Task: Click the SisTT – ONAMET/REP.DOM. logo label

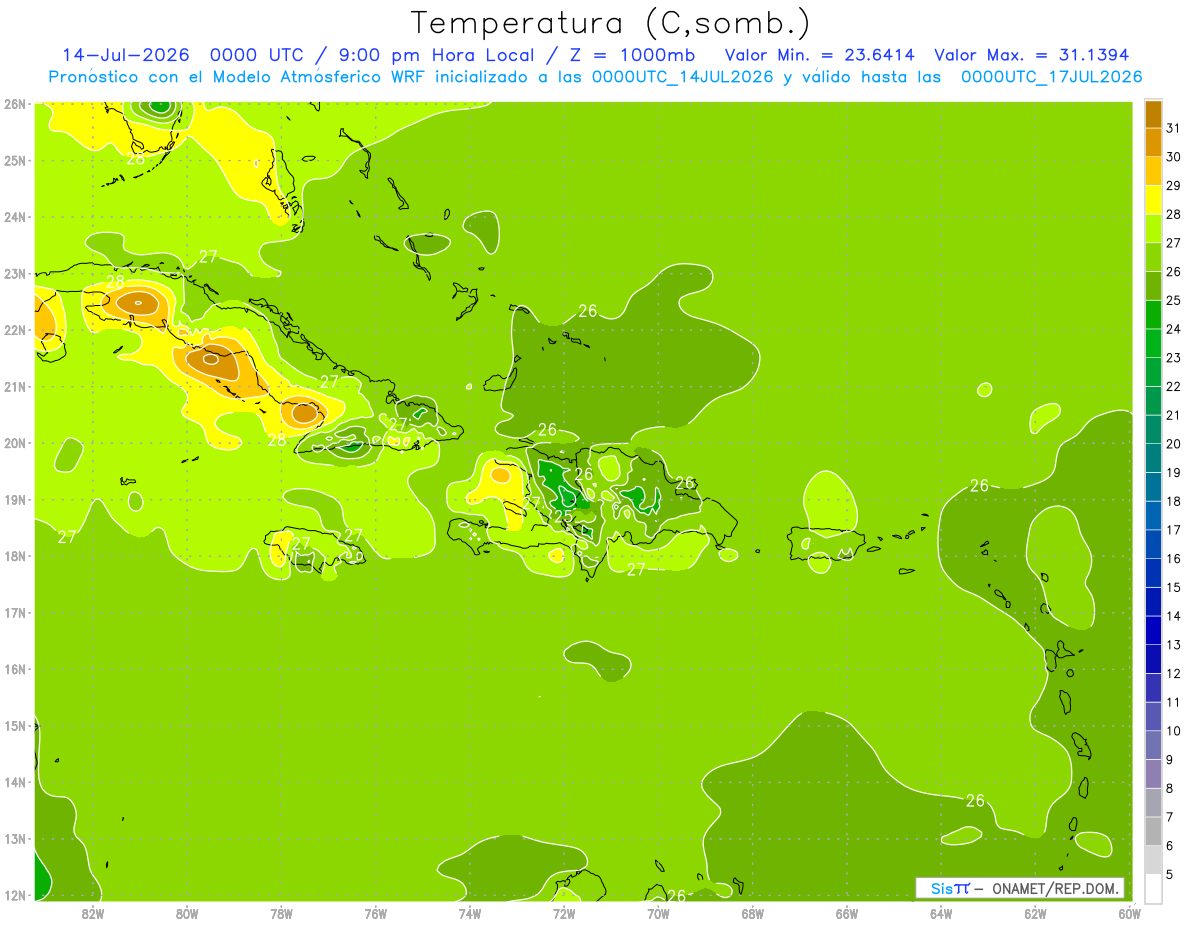Action: (x=1020, y=888)
